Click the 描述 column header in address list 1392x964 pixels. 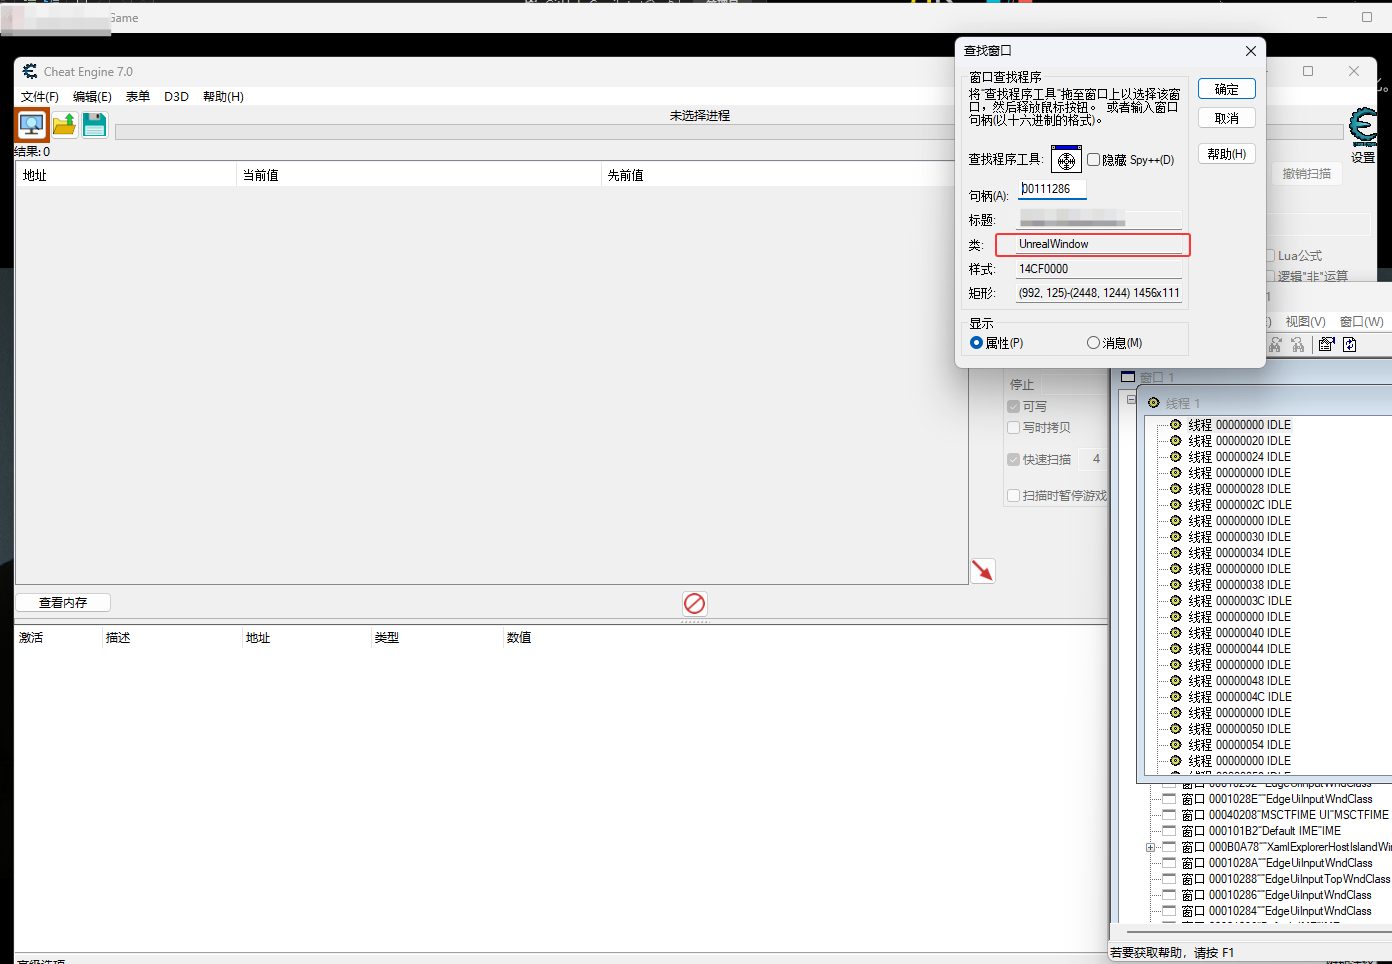coord(172,638)
